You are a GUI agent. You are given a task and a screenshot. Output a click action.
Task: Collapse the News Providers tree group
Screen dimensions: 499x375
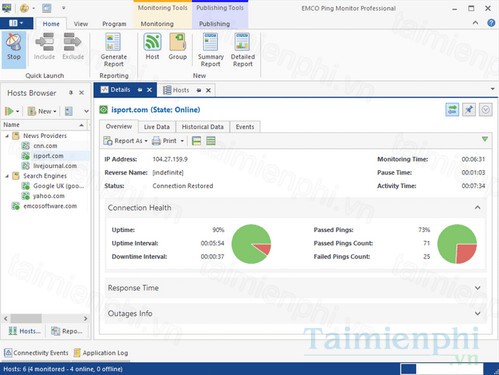point(7,136)
